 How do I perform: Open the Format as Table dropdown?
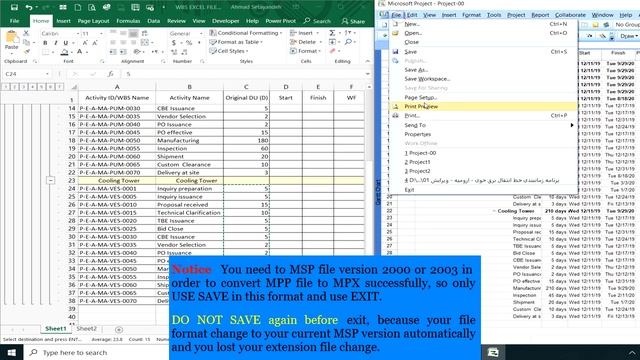(x=236, y=42)
